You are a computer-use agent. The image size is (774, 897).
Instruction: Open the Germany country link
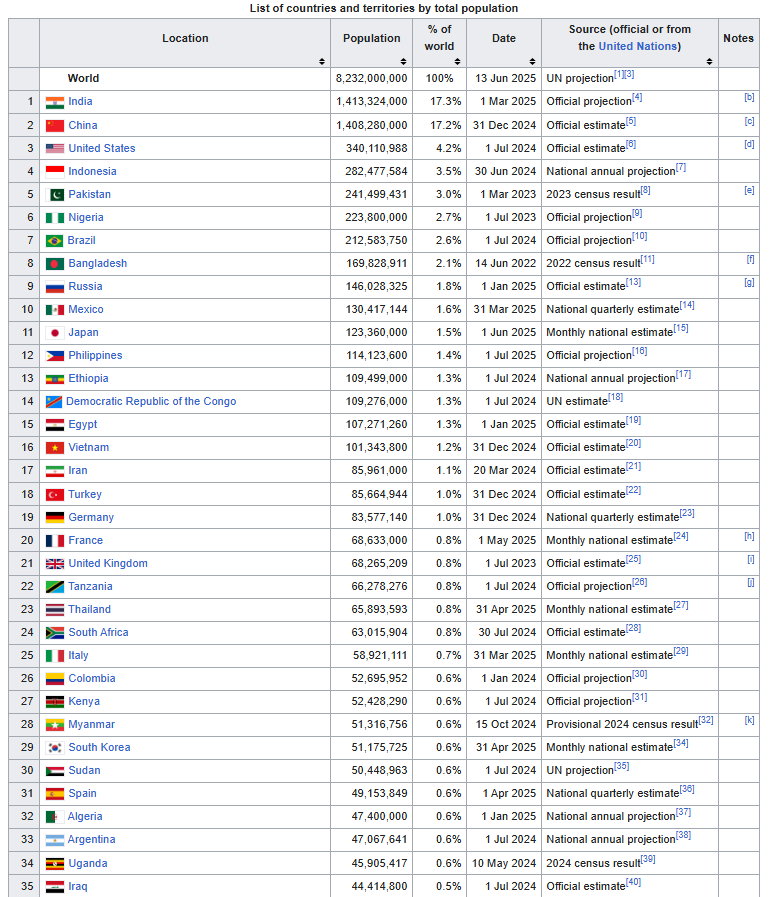pyautogui.click(x=91, y=517)
